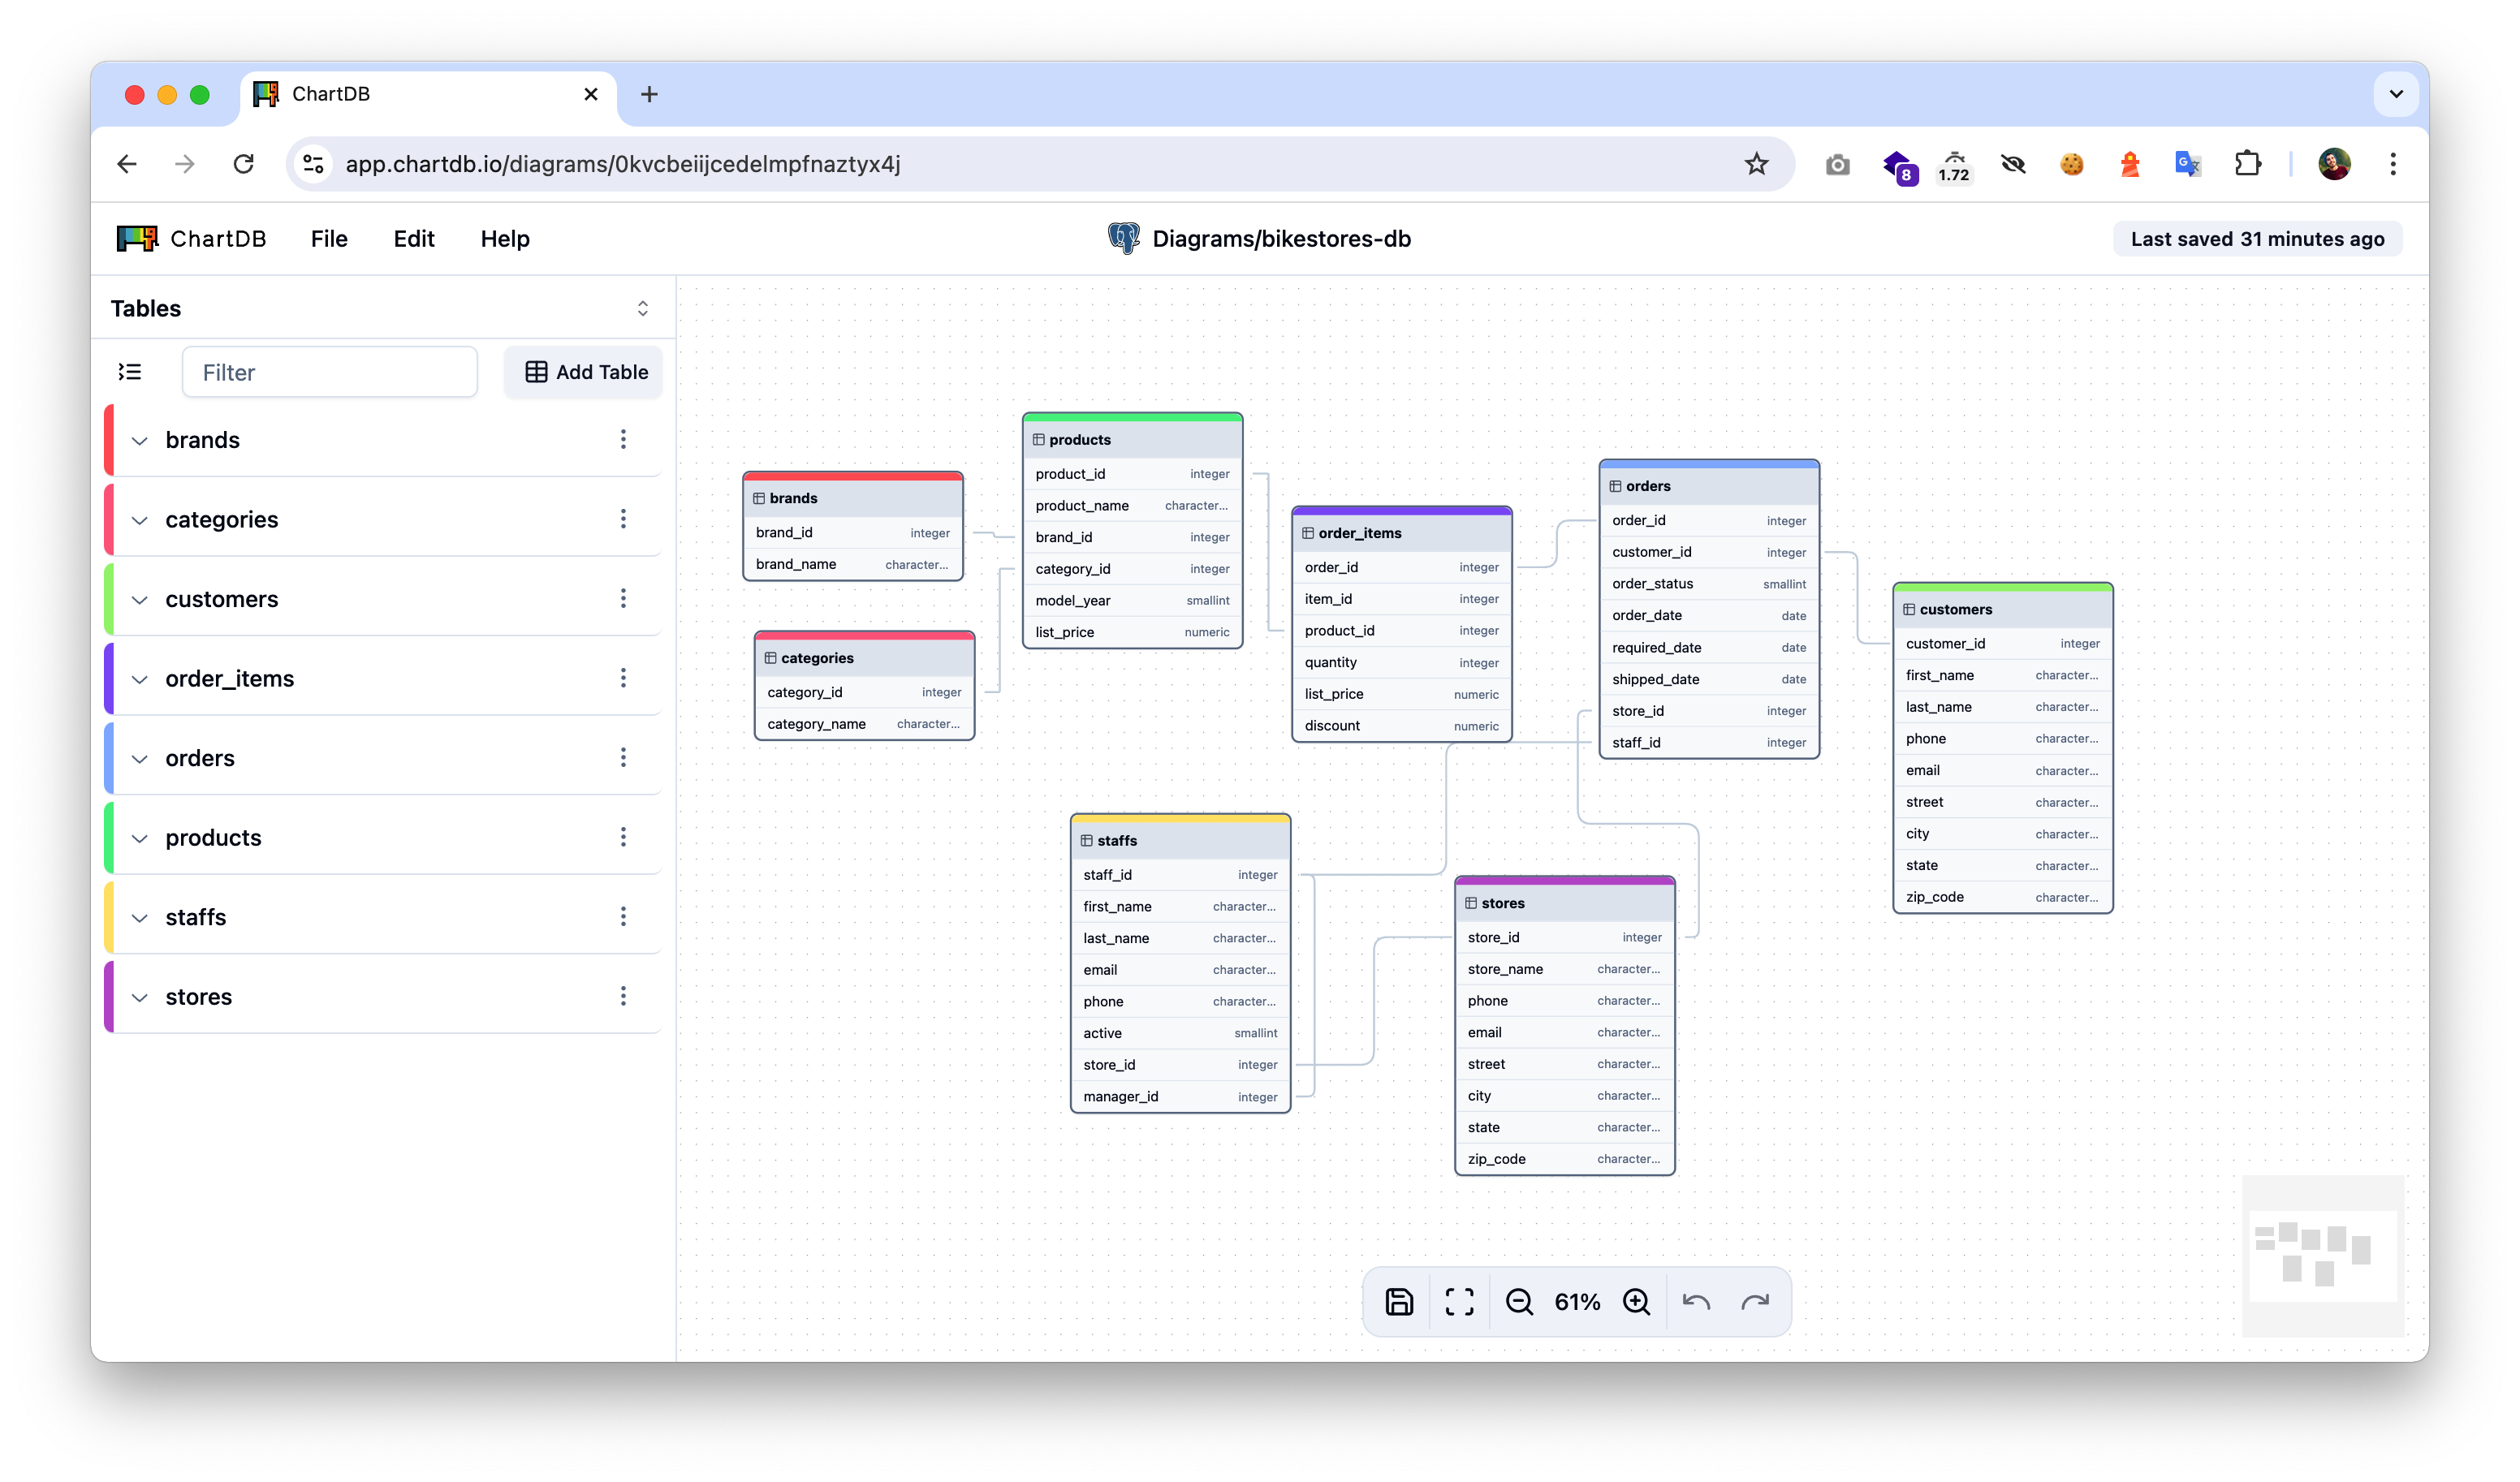Click the brand_name field in brands table
2520x1482 pixels.
pos(853,564)
